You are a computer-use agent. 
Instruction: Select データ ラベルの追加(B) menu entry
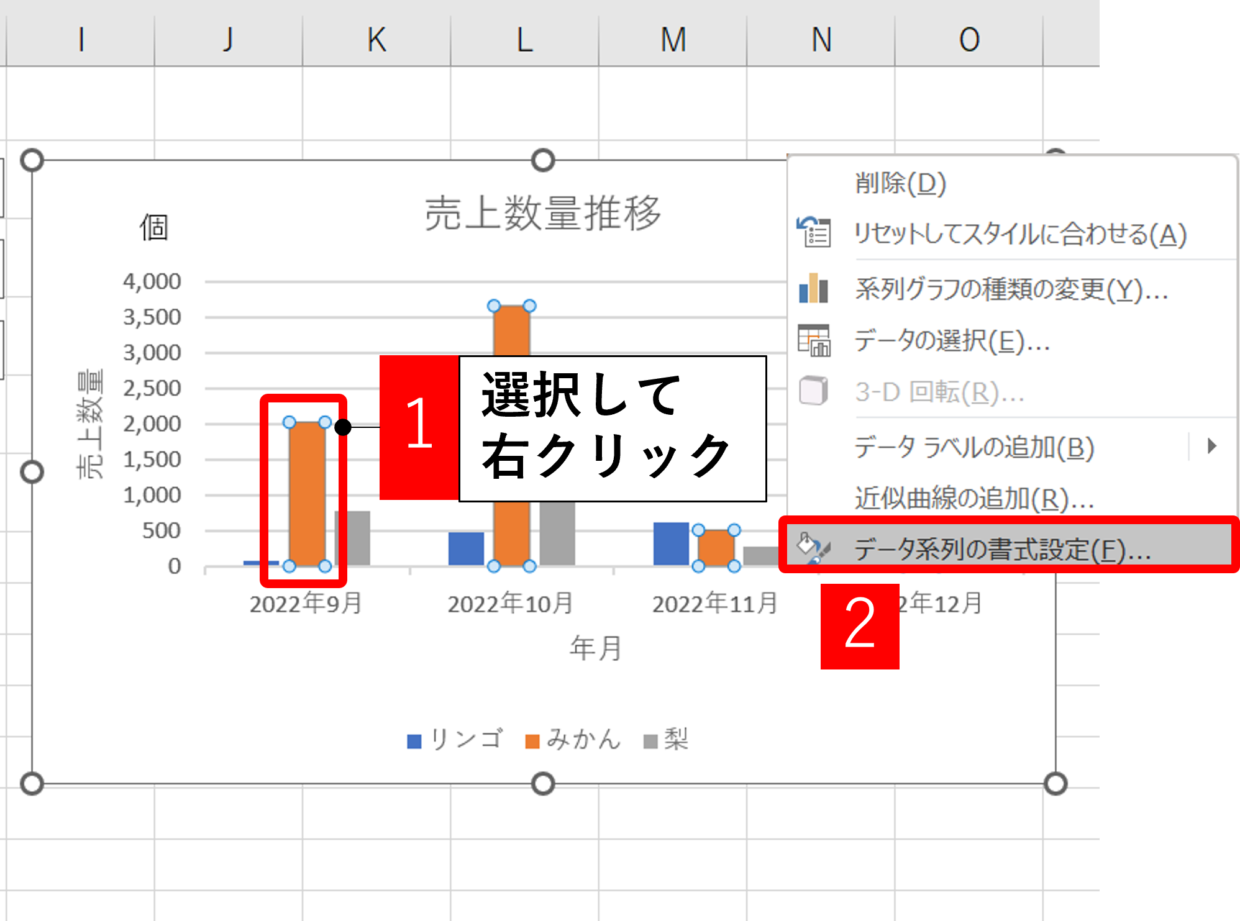click(974, 447)
